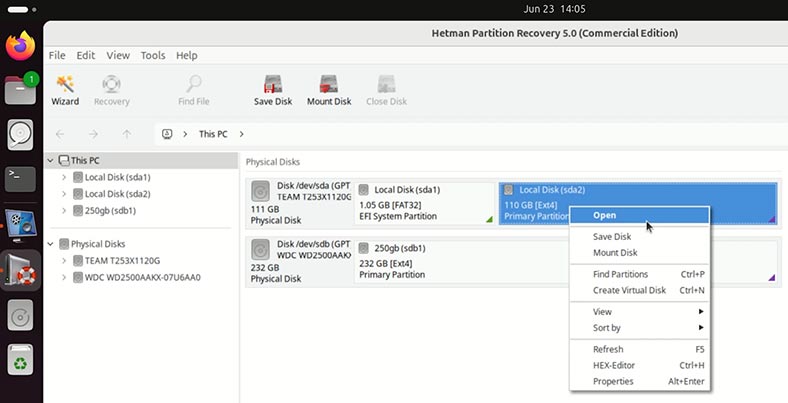Click Local Disk (sda1) partition tile
Screen dimensions: 788x403
click(425, 203)
